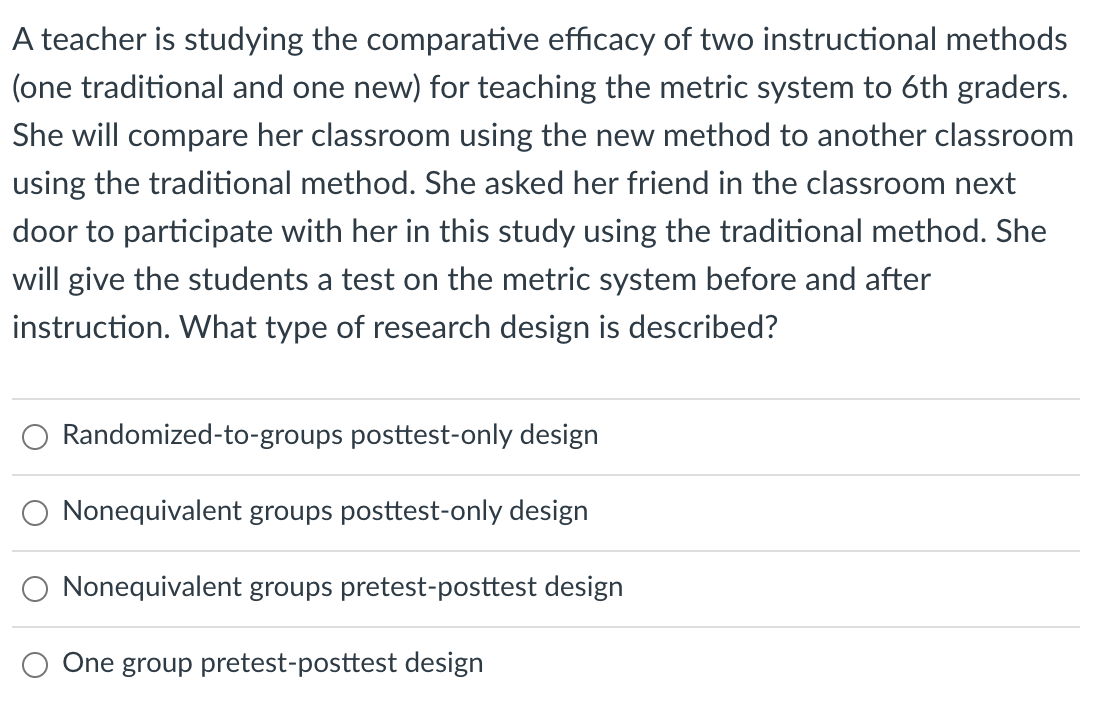Screen dimensions: 1094x708
Task: Click the line starting "door to participate with her"
Action: point(529,232)
